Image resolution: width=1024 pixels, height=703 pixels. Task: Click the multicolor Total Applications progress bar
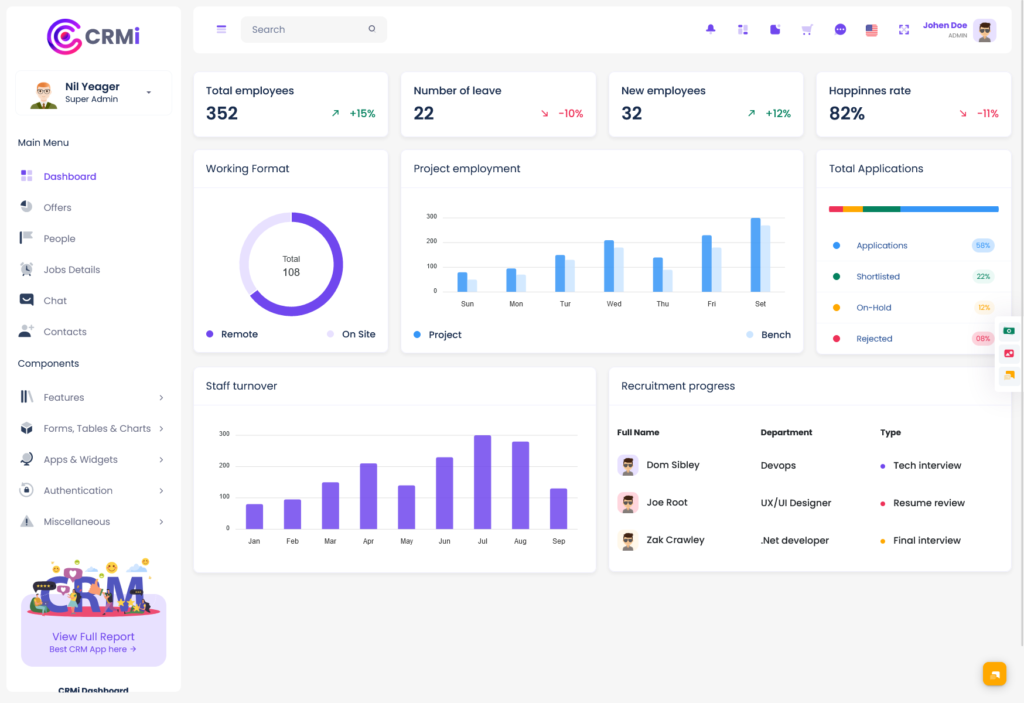point(913,208)
